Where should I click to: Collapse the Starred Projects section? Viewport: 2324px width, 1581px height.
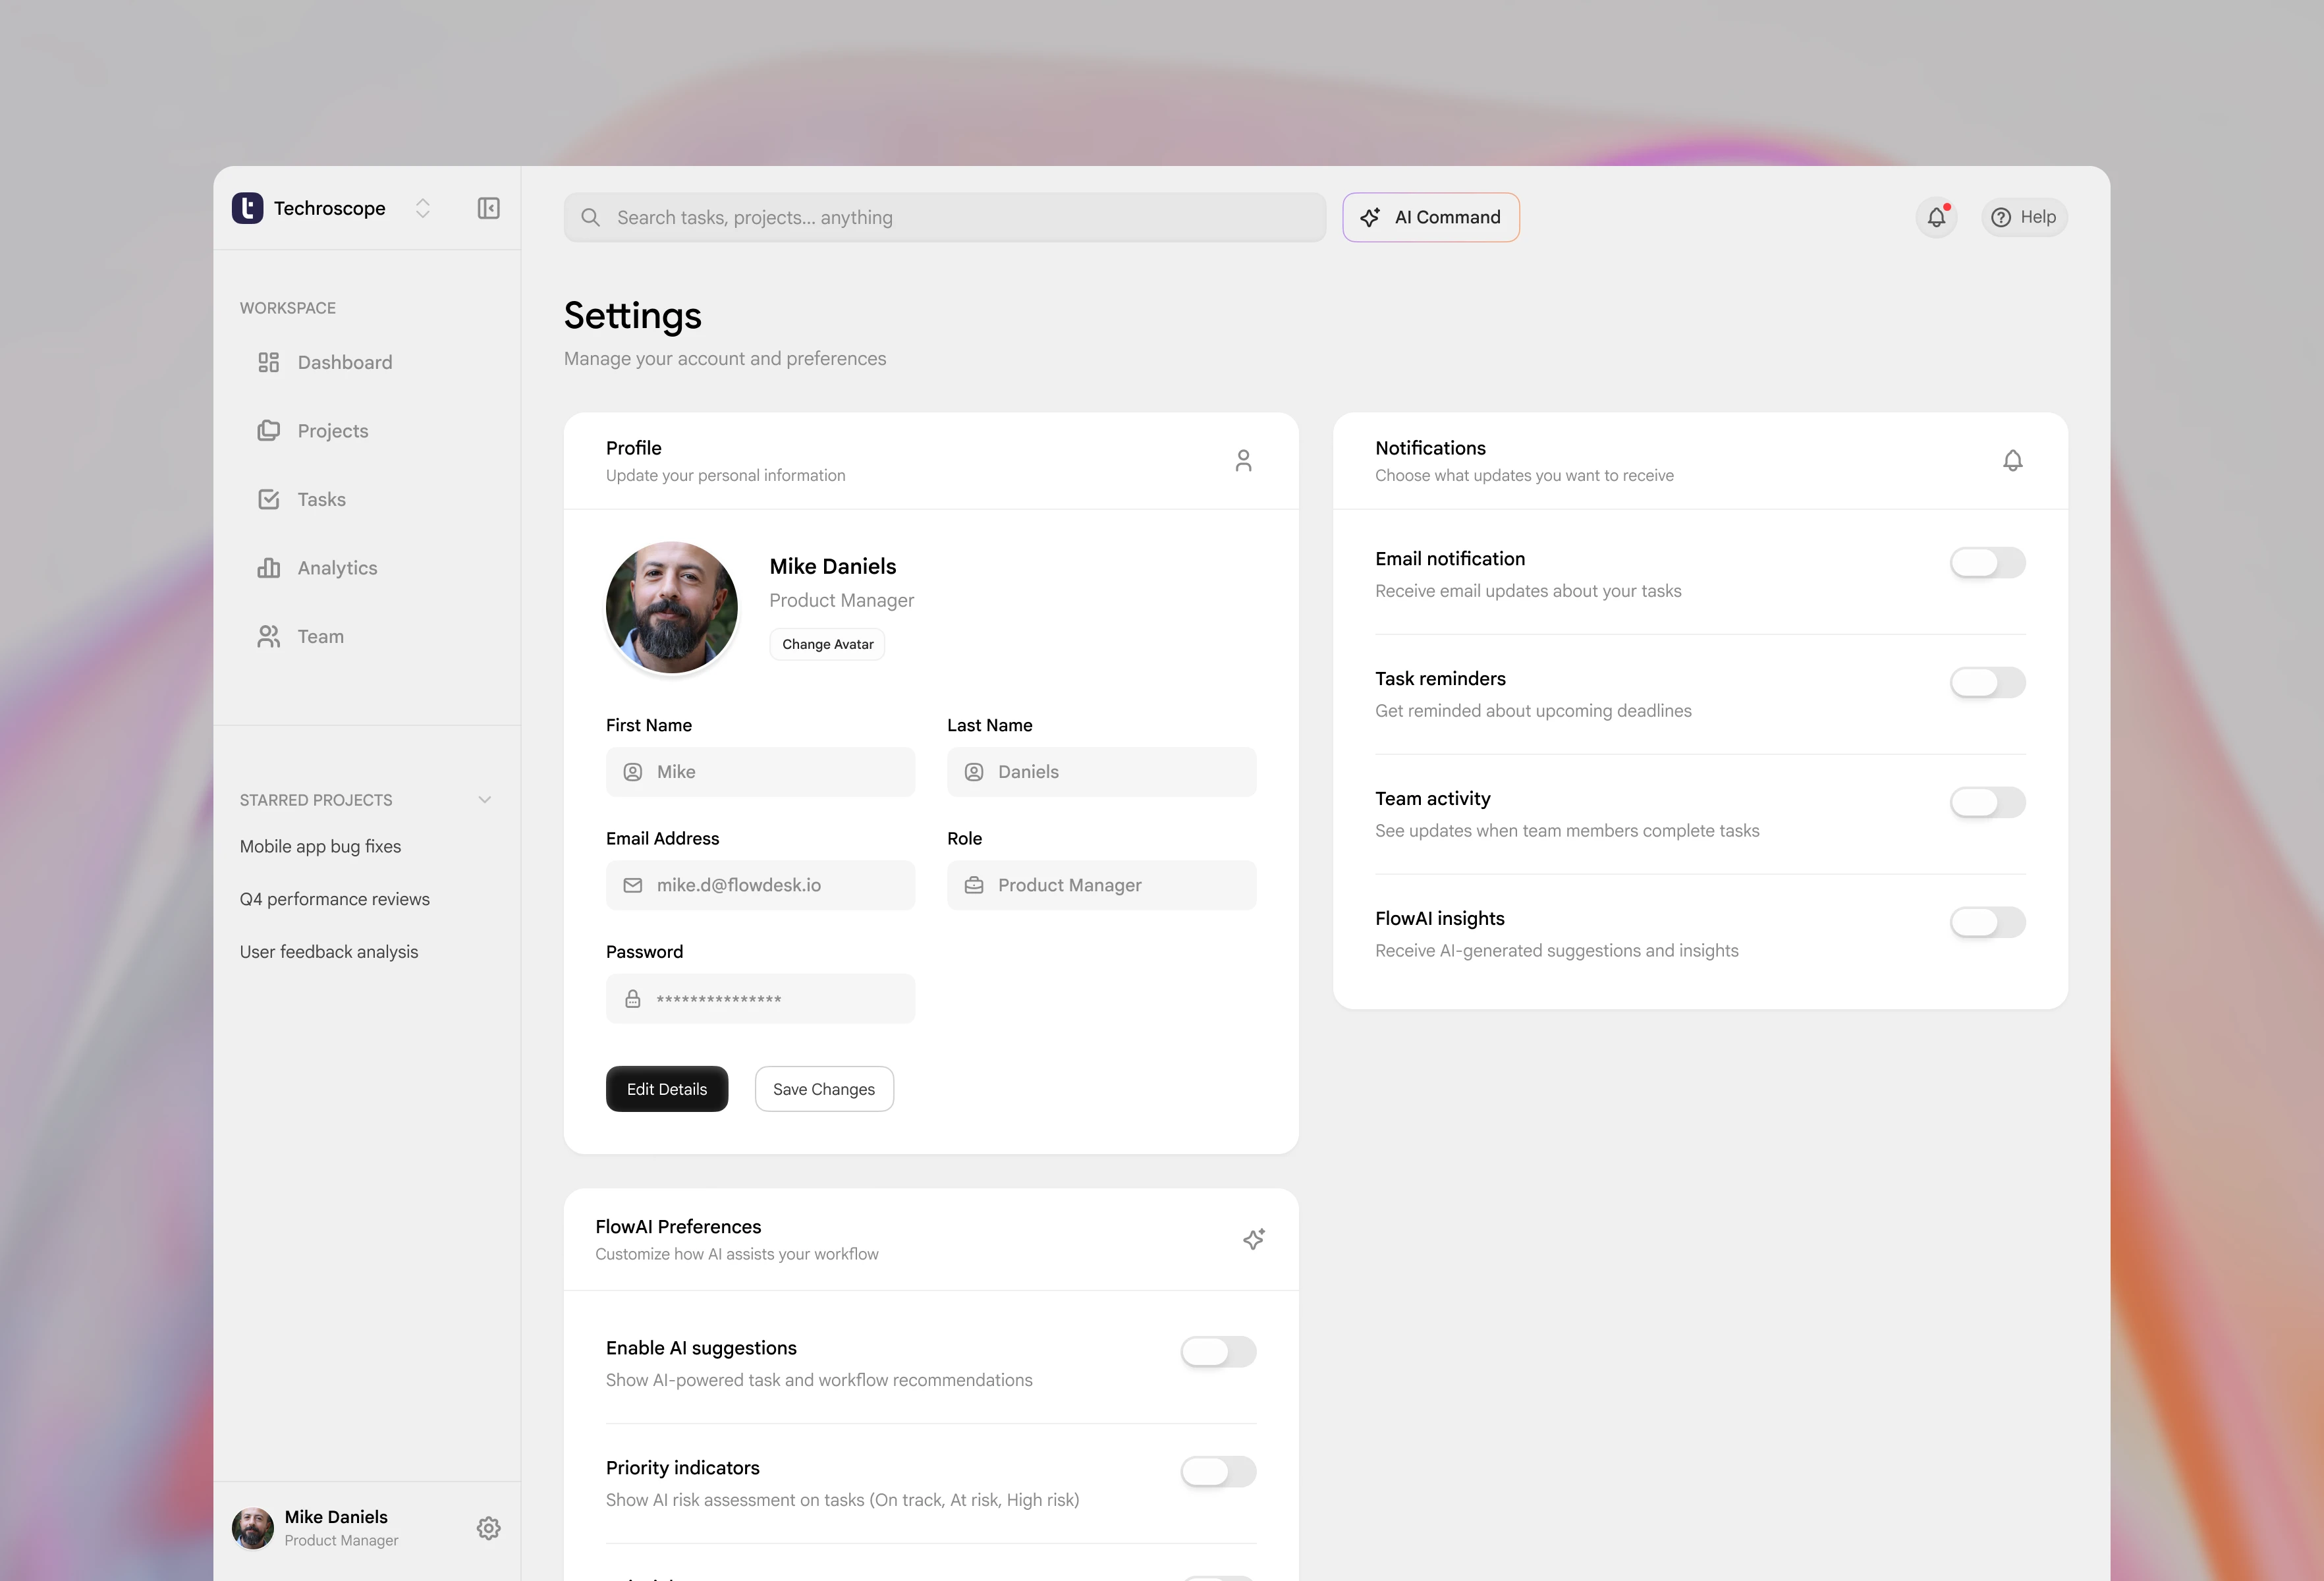pos(485,800)
